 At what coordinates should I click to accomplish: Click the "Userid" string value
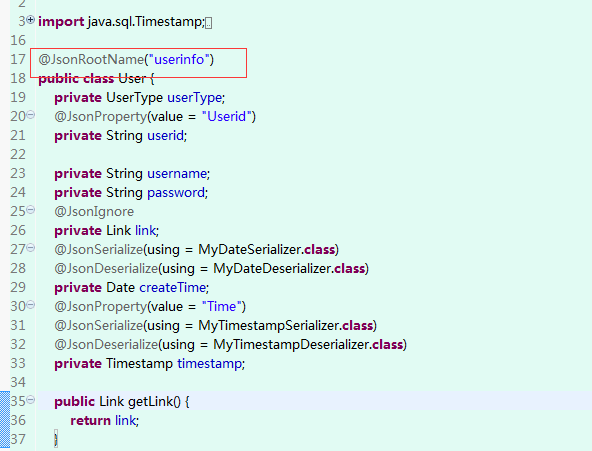click(x=226, y=117)
